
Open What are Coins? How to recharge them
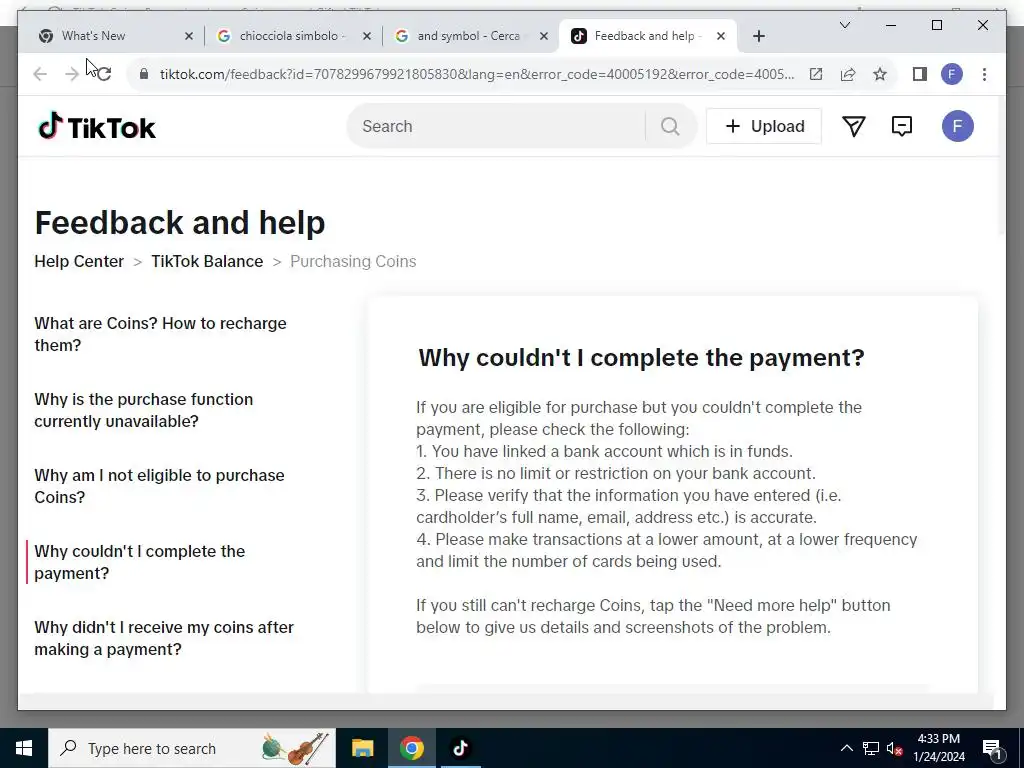(161, 334)
